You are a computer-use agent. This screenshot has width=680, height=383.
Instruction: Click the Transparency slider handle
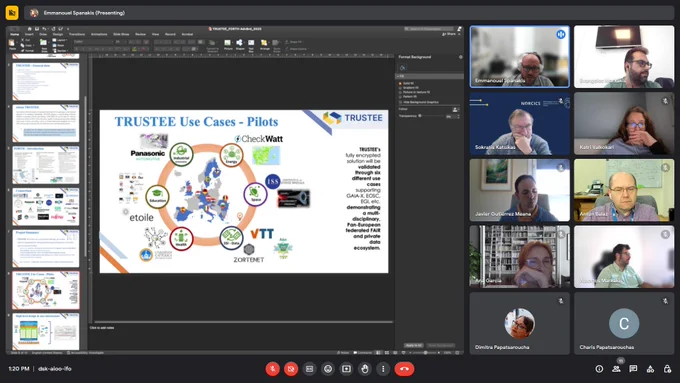pyautogui.click(x=420, y=116)
